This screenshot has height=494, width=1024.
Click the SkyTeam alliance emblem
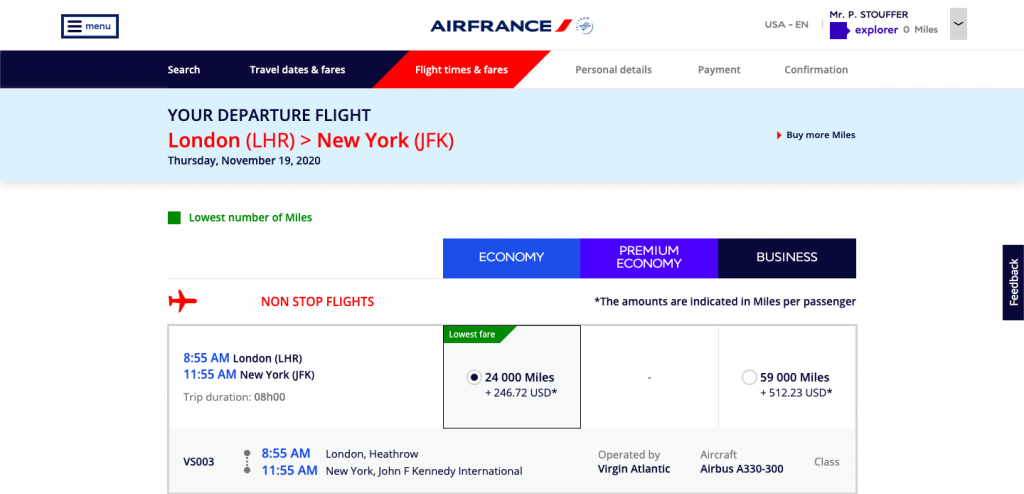pyautogui.click(x=585, y=26)
